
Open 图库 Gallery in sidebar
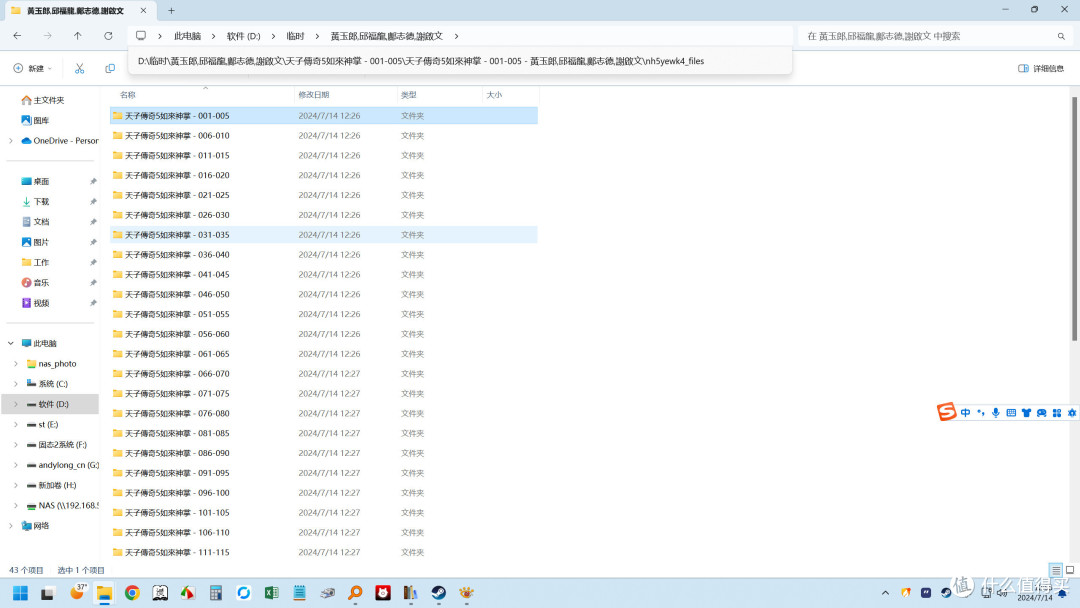pyautogui.click(x=35, y=120)
